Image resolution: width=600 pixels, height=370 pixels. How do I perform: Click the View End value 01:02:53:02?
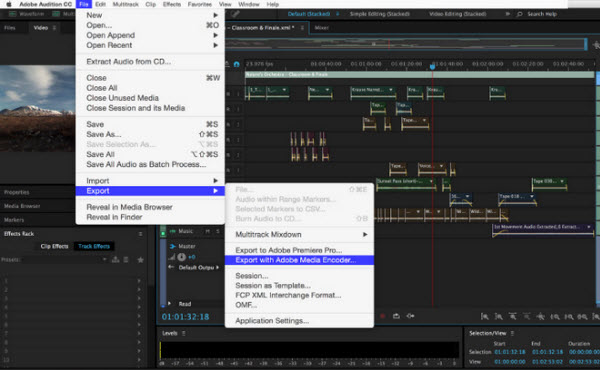547,362
